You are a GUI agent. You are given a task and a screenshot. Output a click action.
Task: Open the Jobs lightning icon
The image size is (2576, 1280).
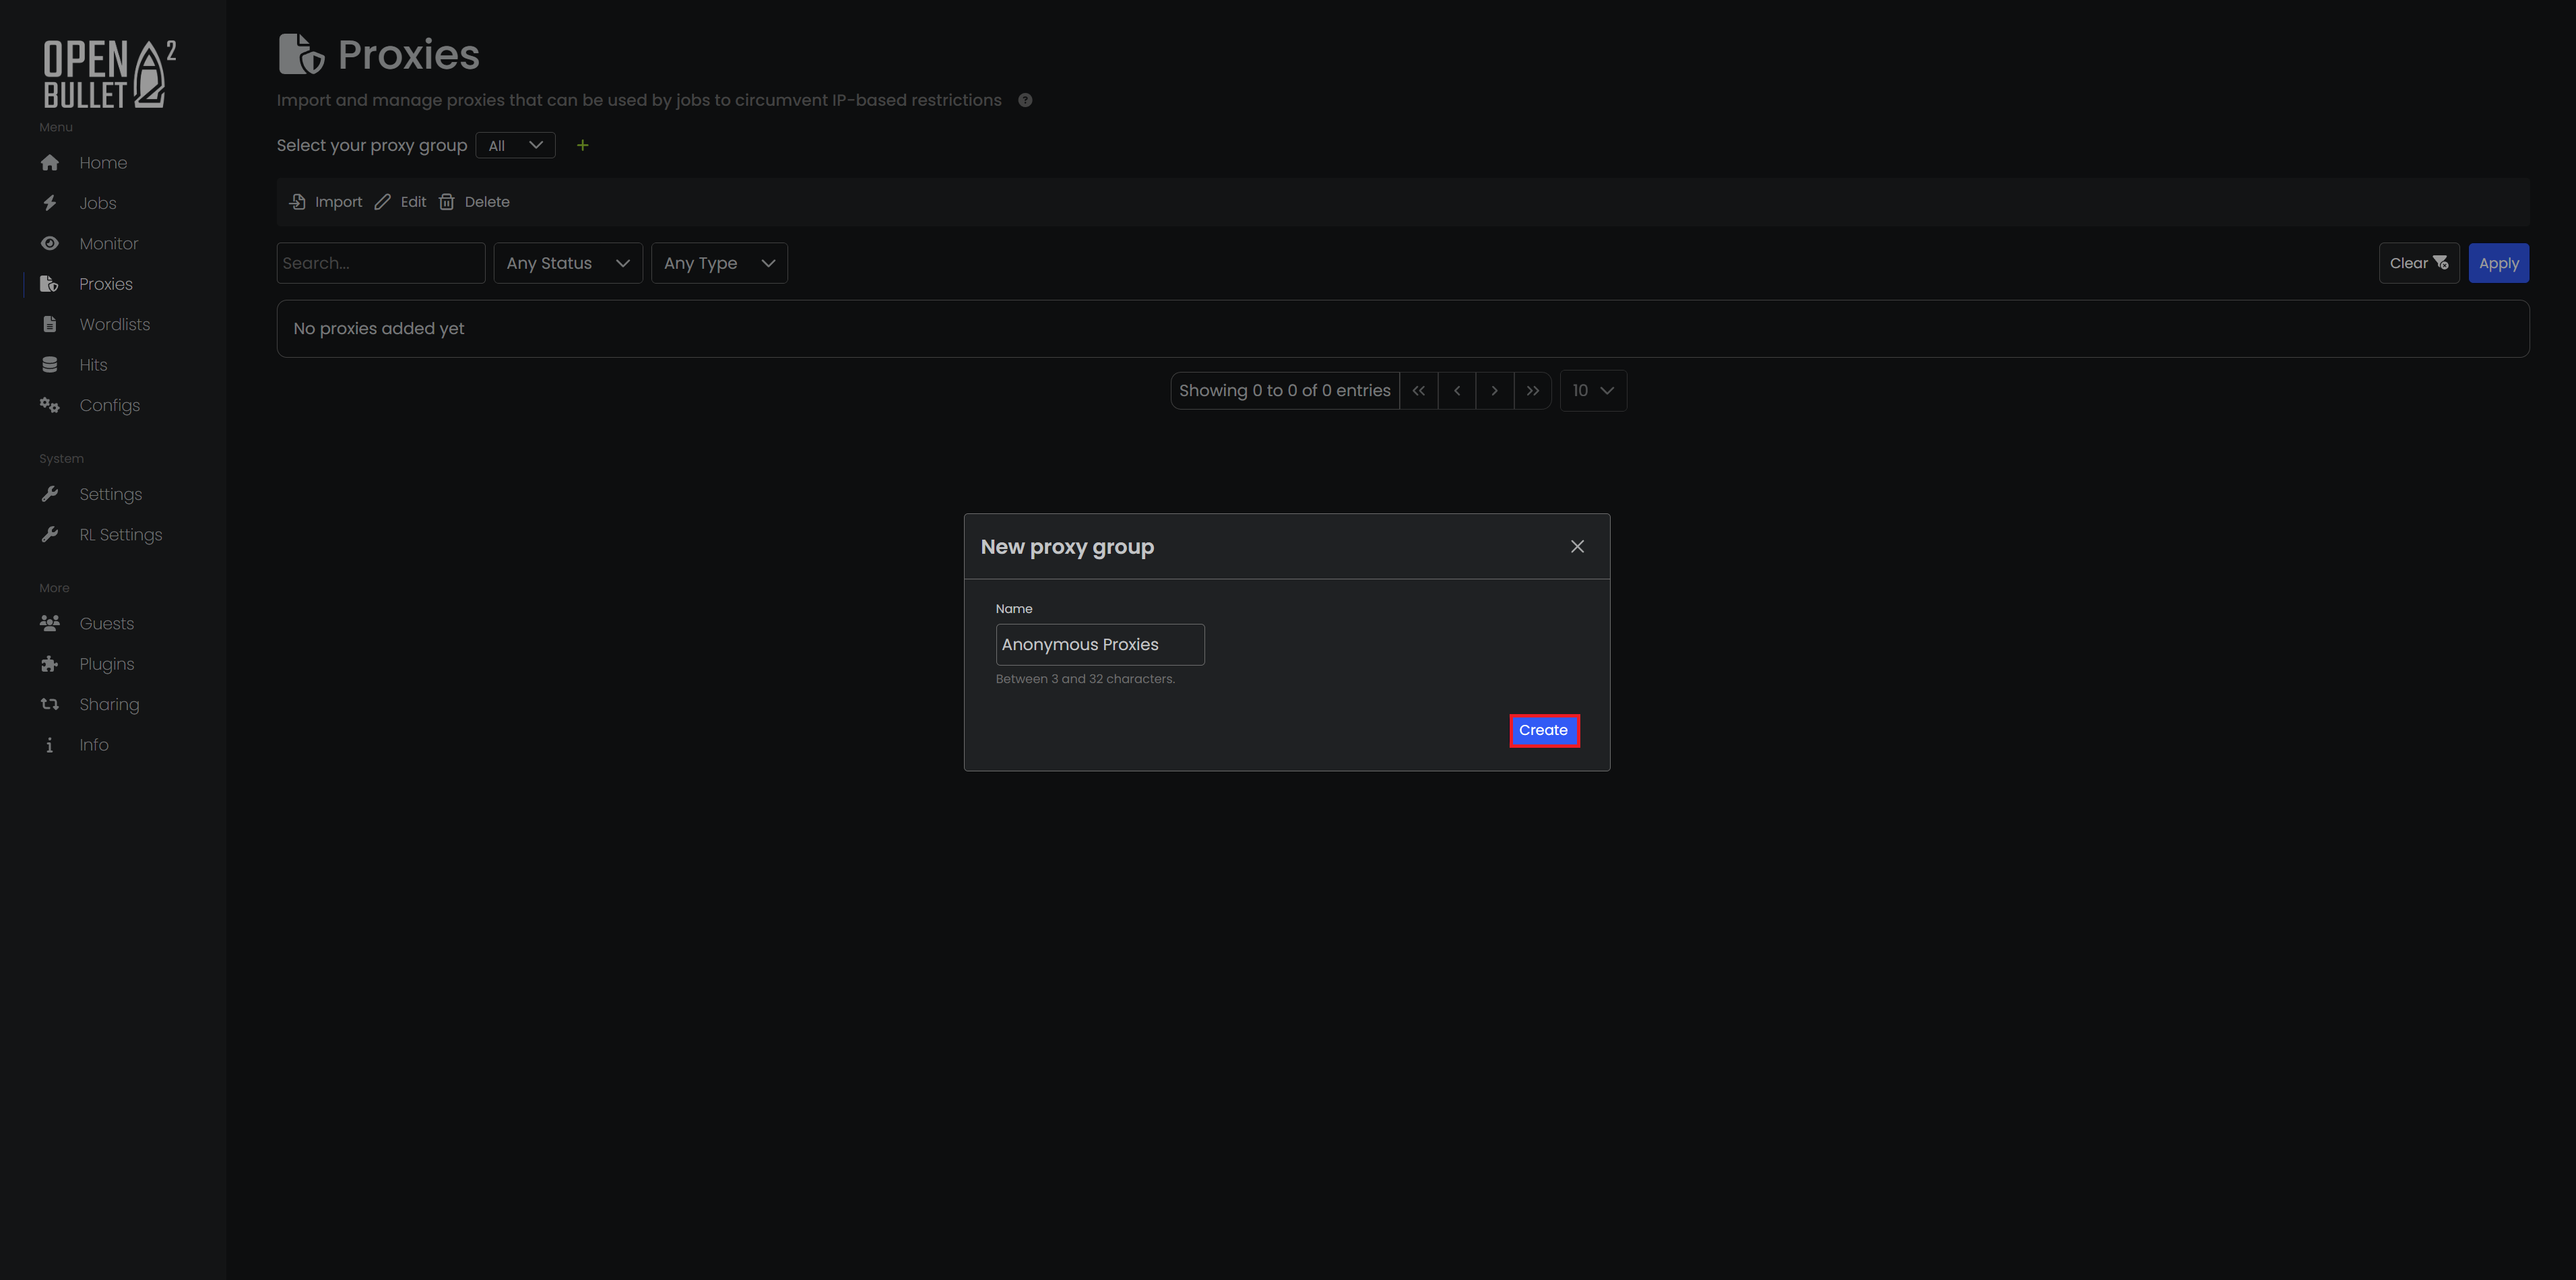[50, 203]
